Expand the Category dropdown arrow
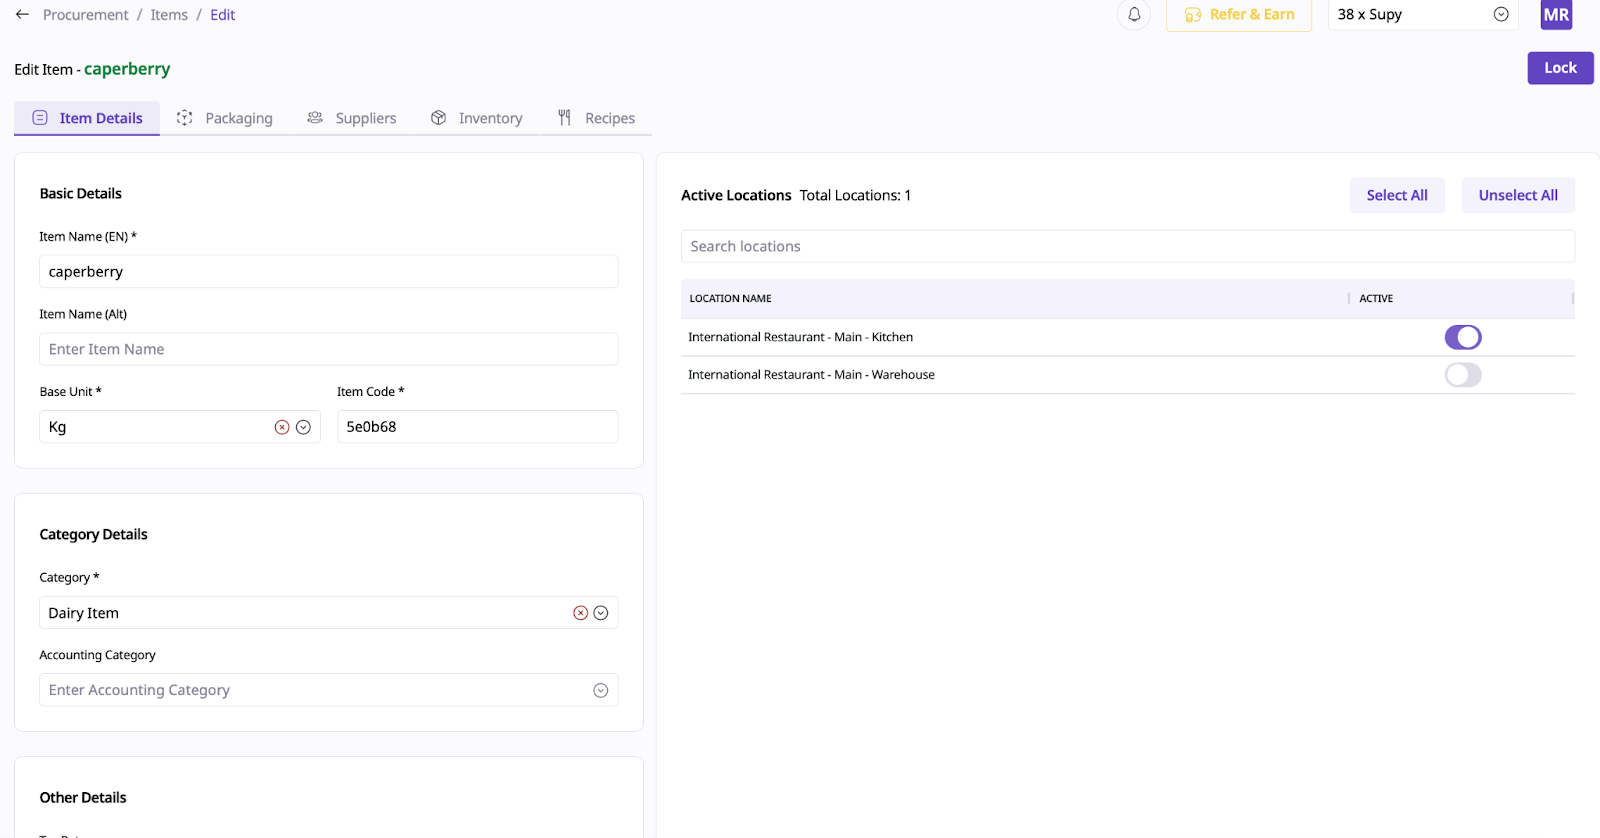Viewport: 1600px width, 838px height. point(601,613)
